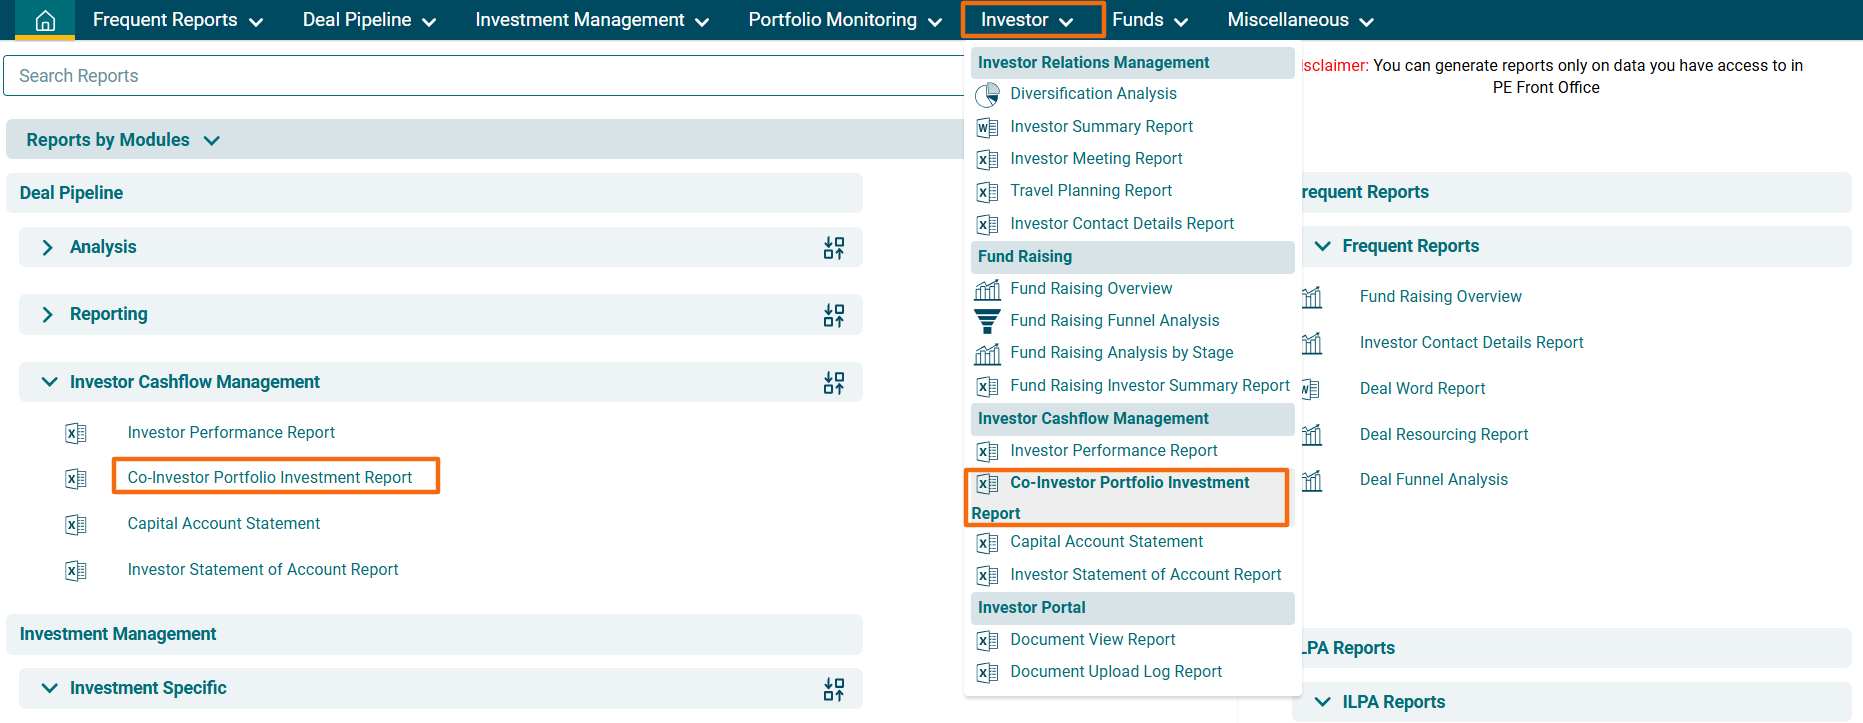
Task: Click Excel icon beside Capital Account Statement in left panel
Action: (x=76, y=524)
